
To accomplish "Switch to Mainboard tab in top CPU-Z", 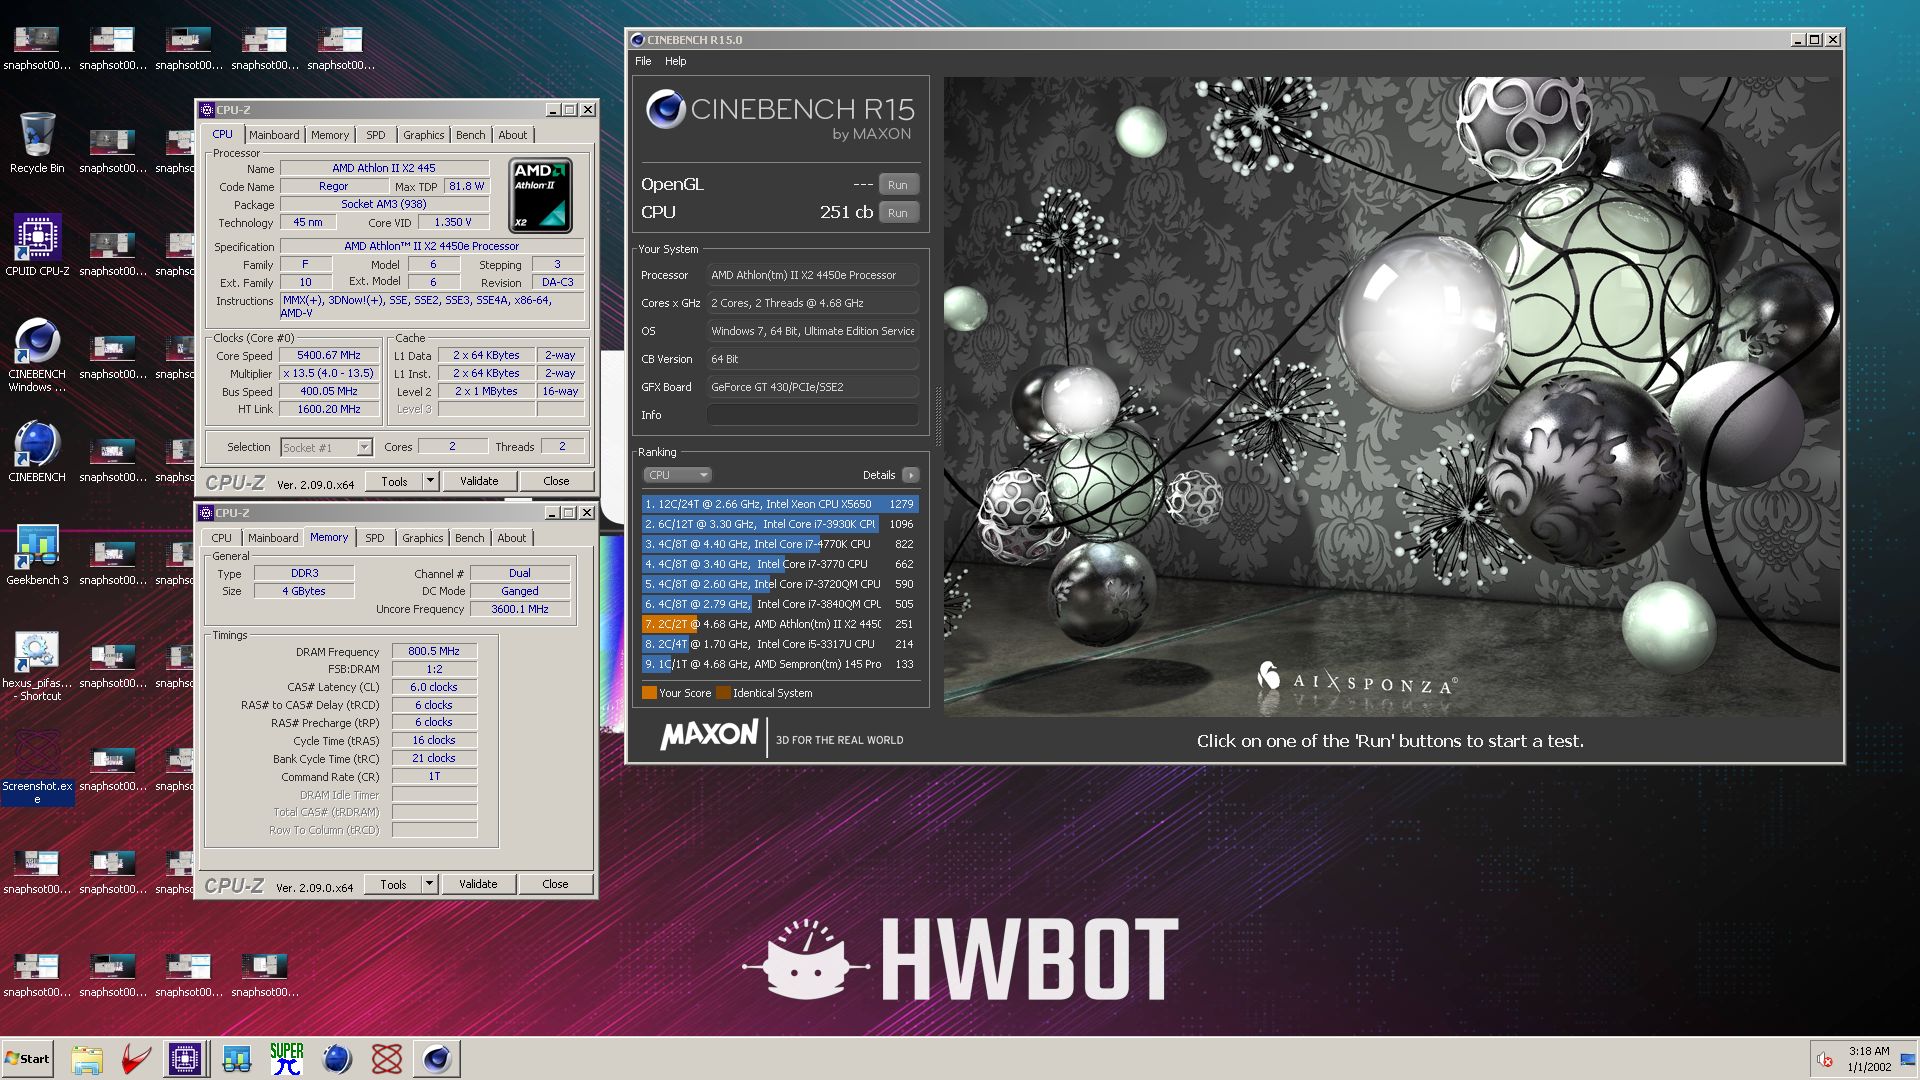I will click(x=274, y=135).
